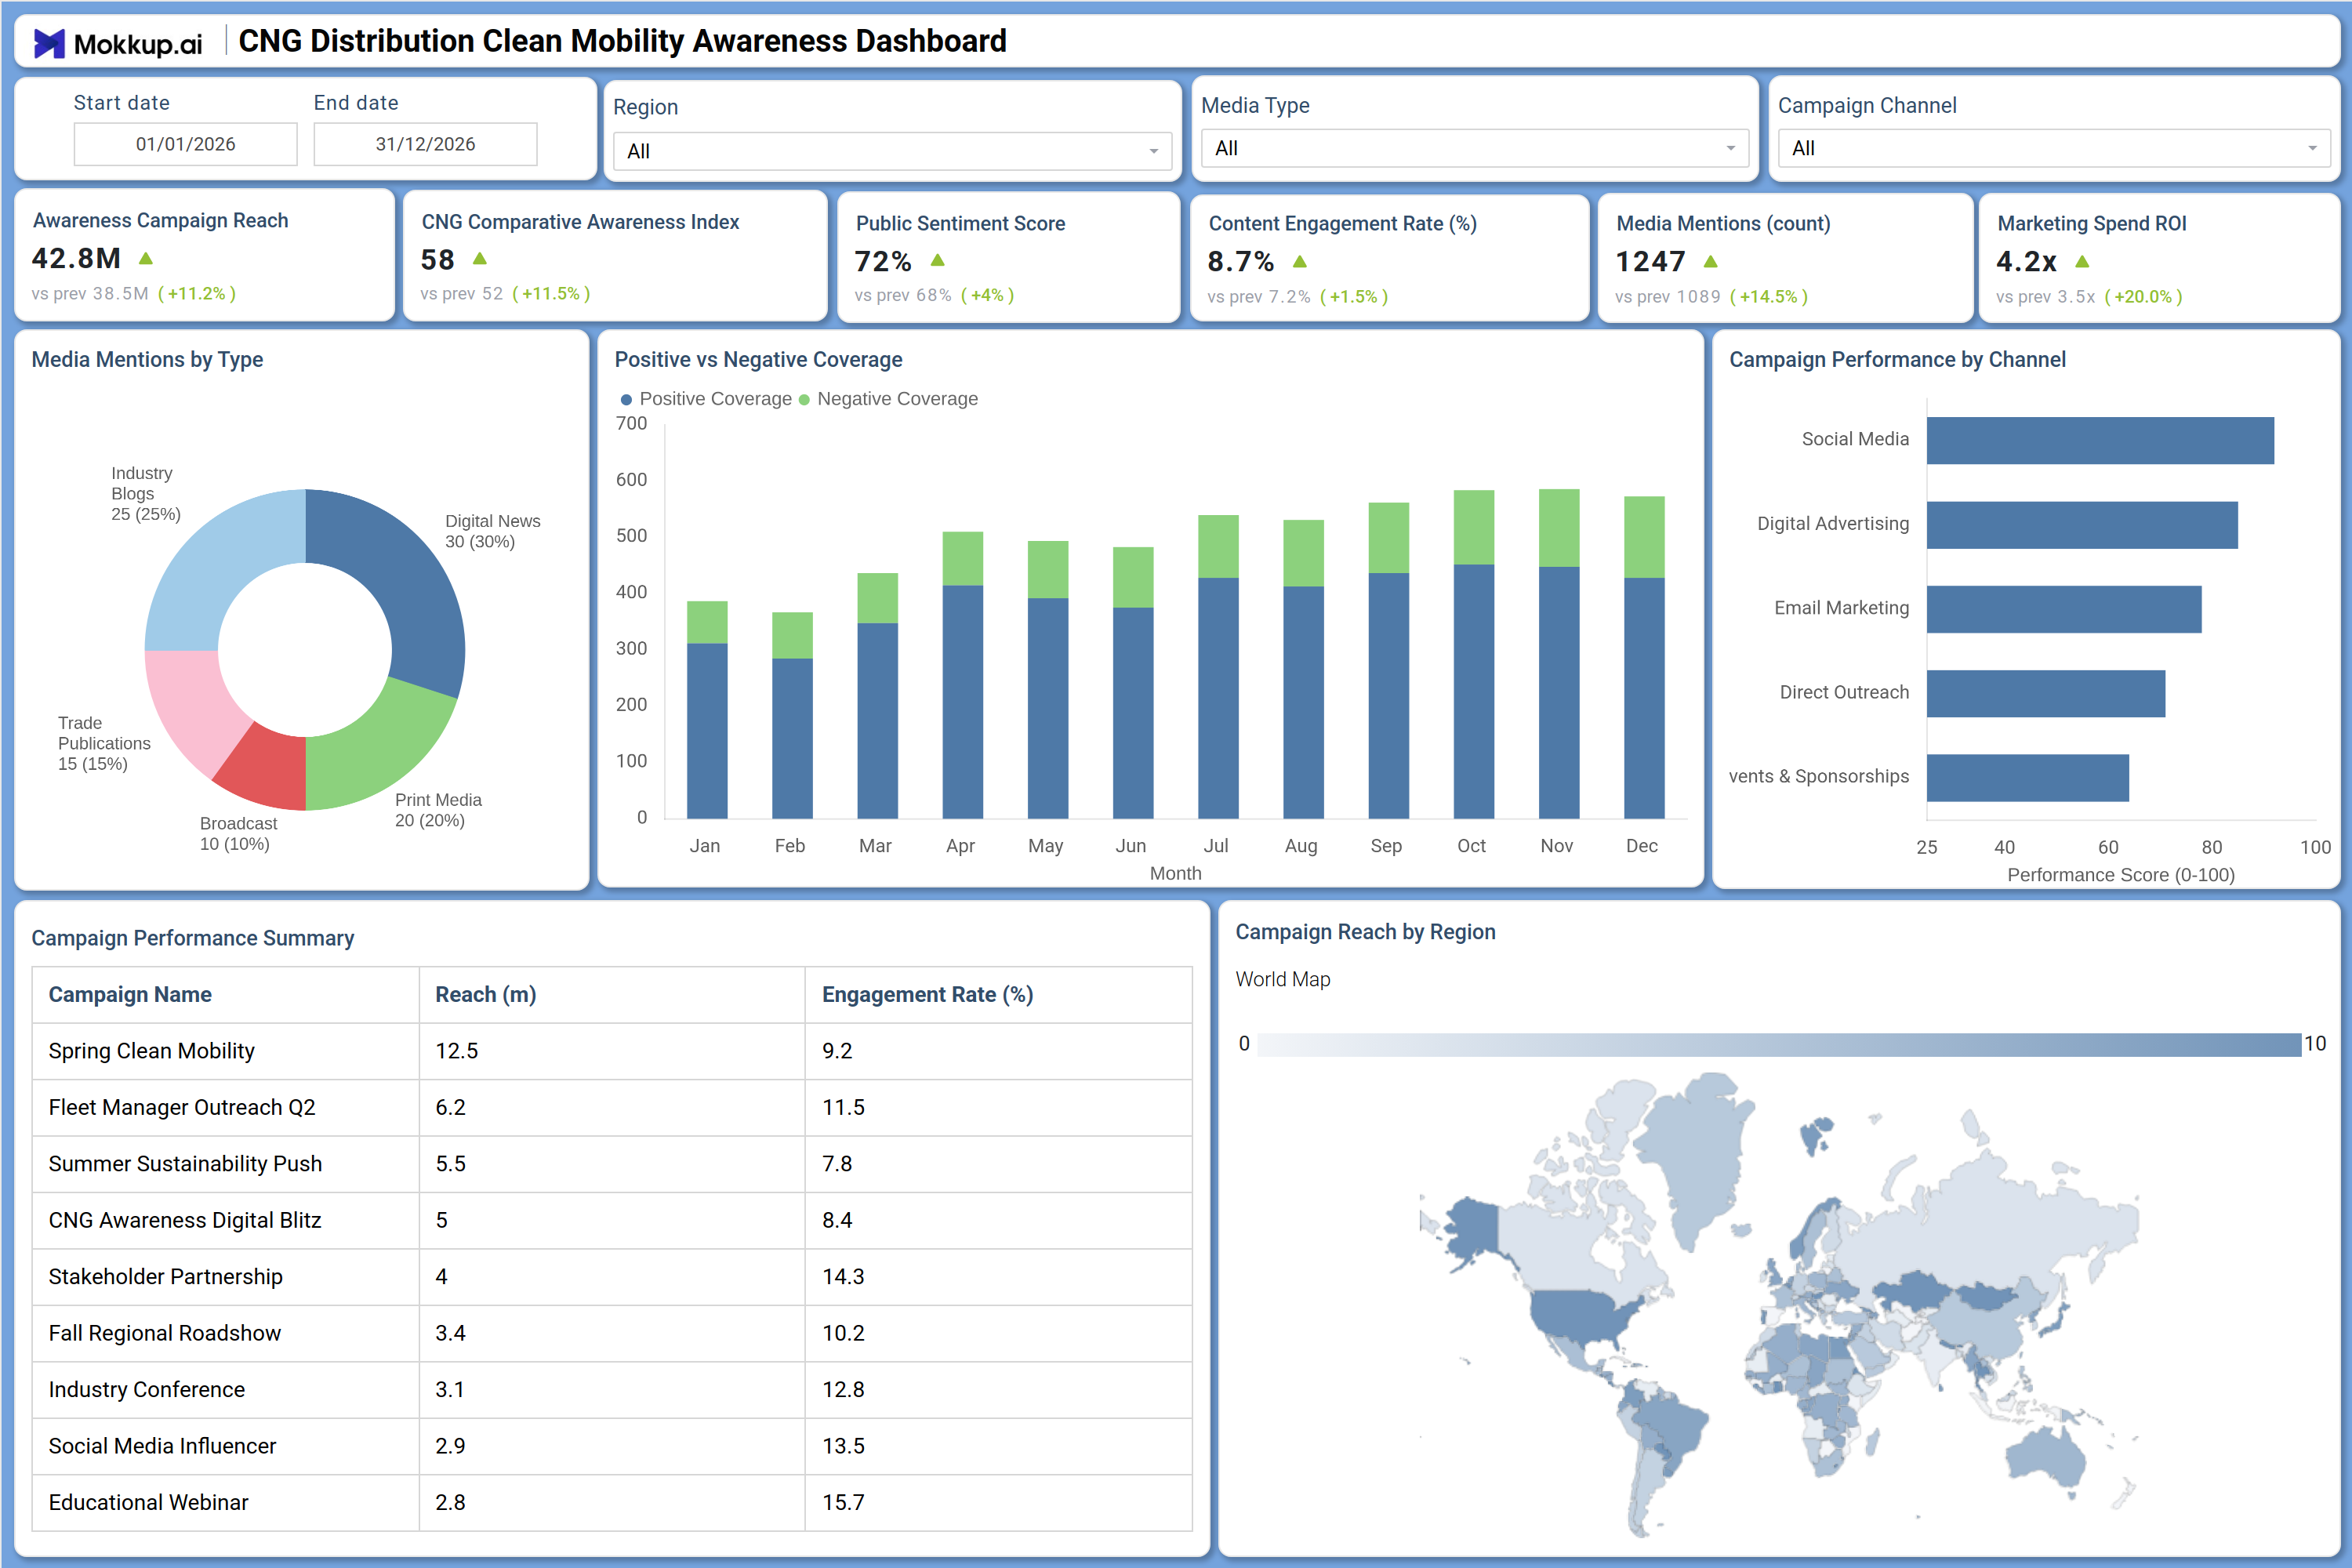This screenshot has width=2352, height=1568.
Task: Toggle Negative Coverage legend item
Action: coord(888,399)
